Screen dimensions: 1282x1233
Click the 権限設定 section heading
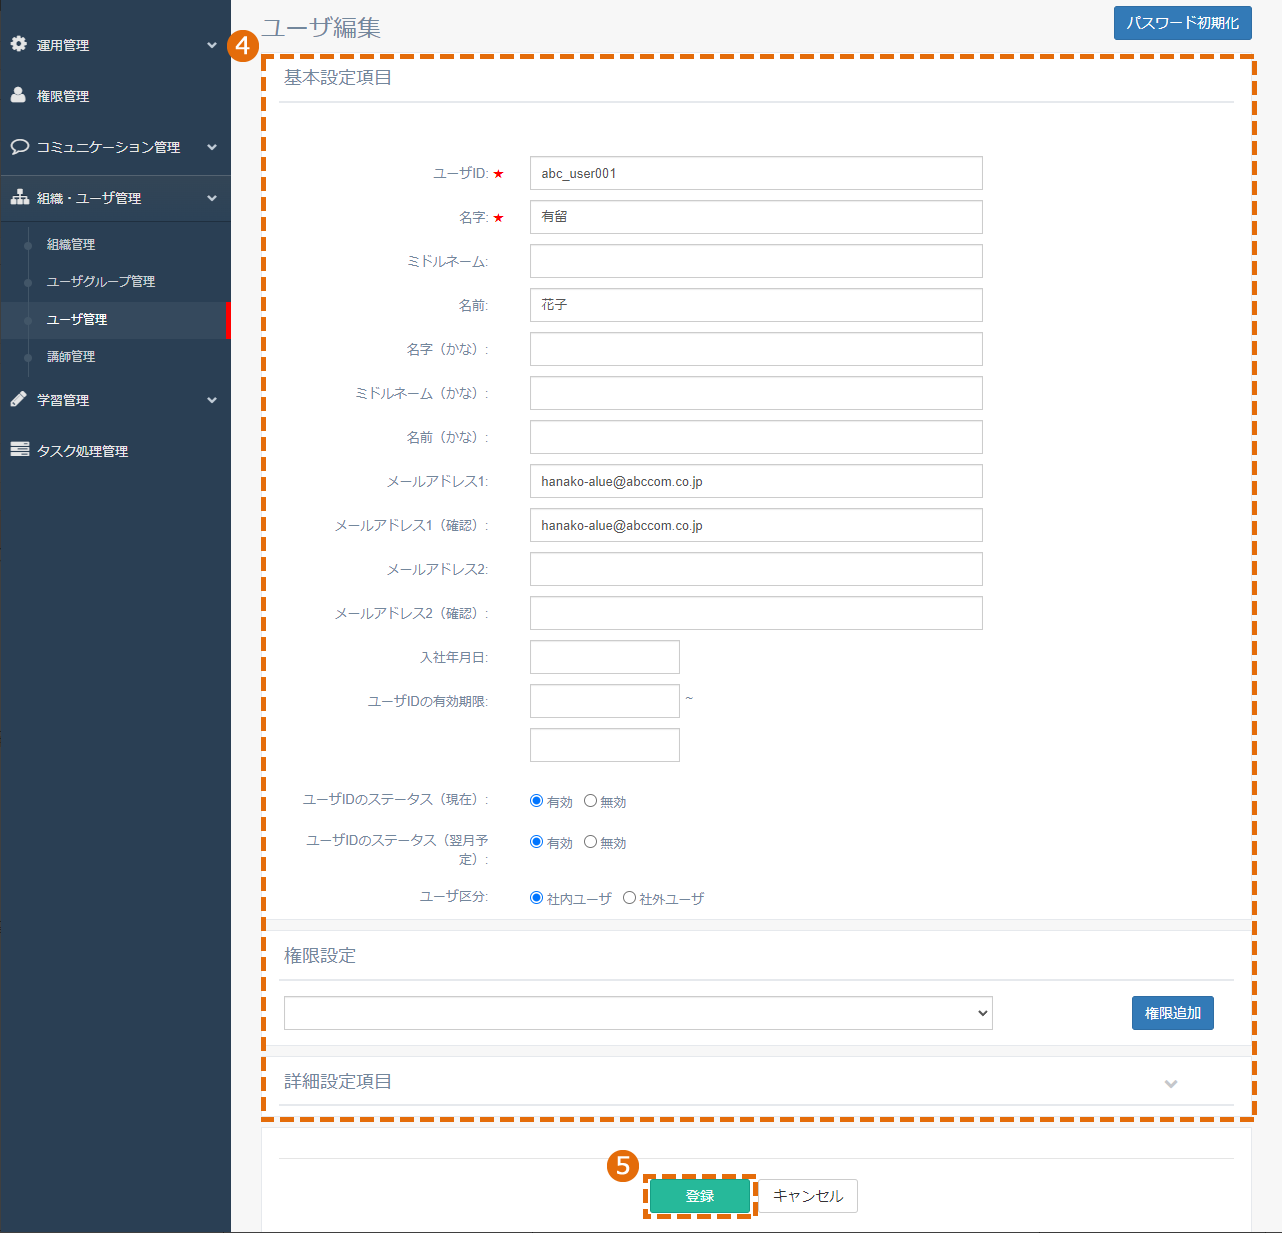320,956
